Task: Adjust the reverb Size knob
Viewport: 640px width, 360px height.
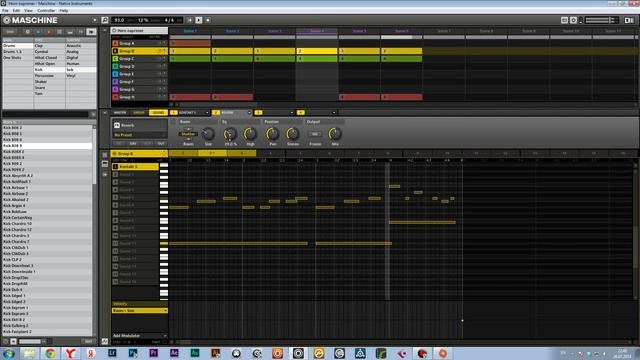Action: click(208, 133)
